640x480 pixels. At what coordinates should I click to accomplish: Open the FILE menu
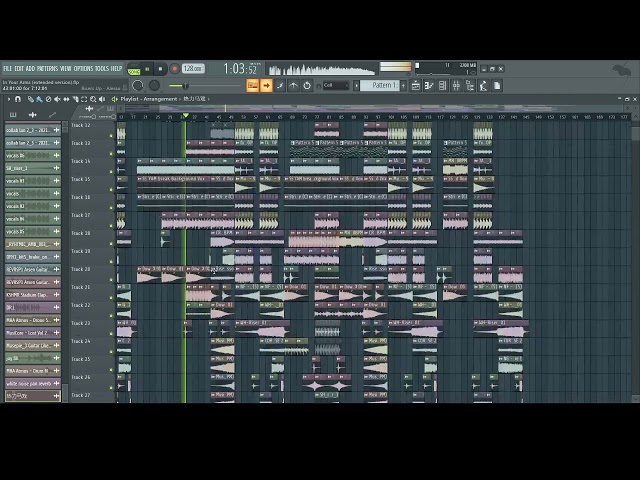tap(8, 69)
